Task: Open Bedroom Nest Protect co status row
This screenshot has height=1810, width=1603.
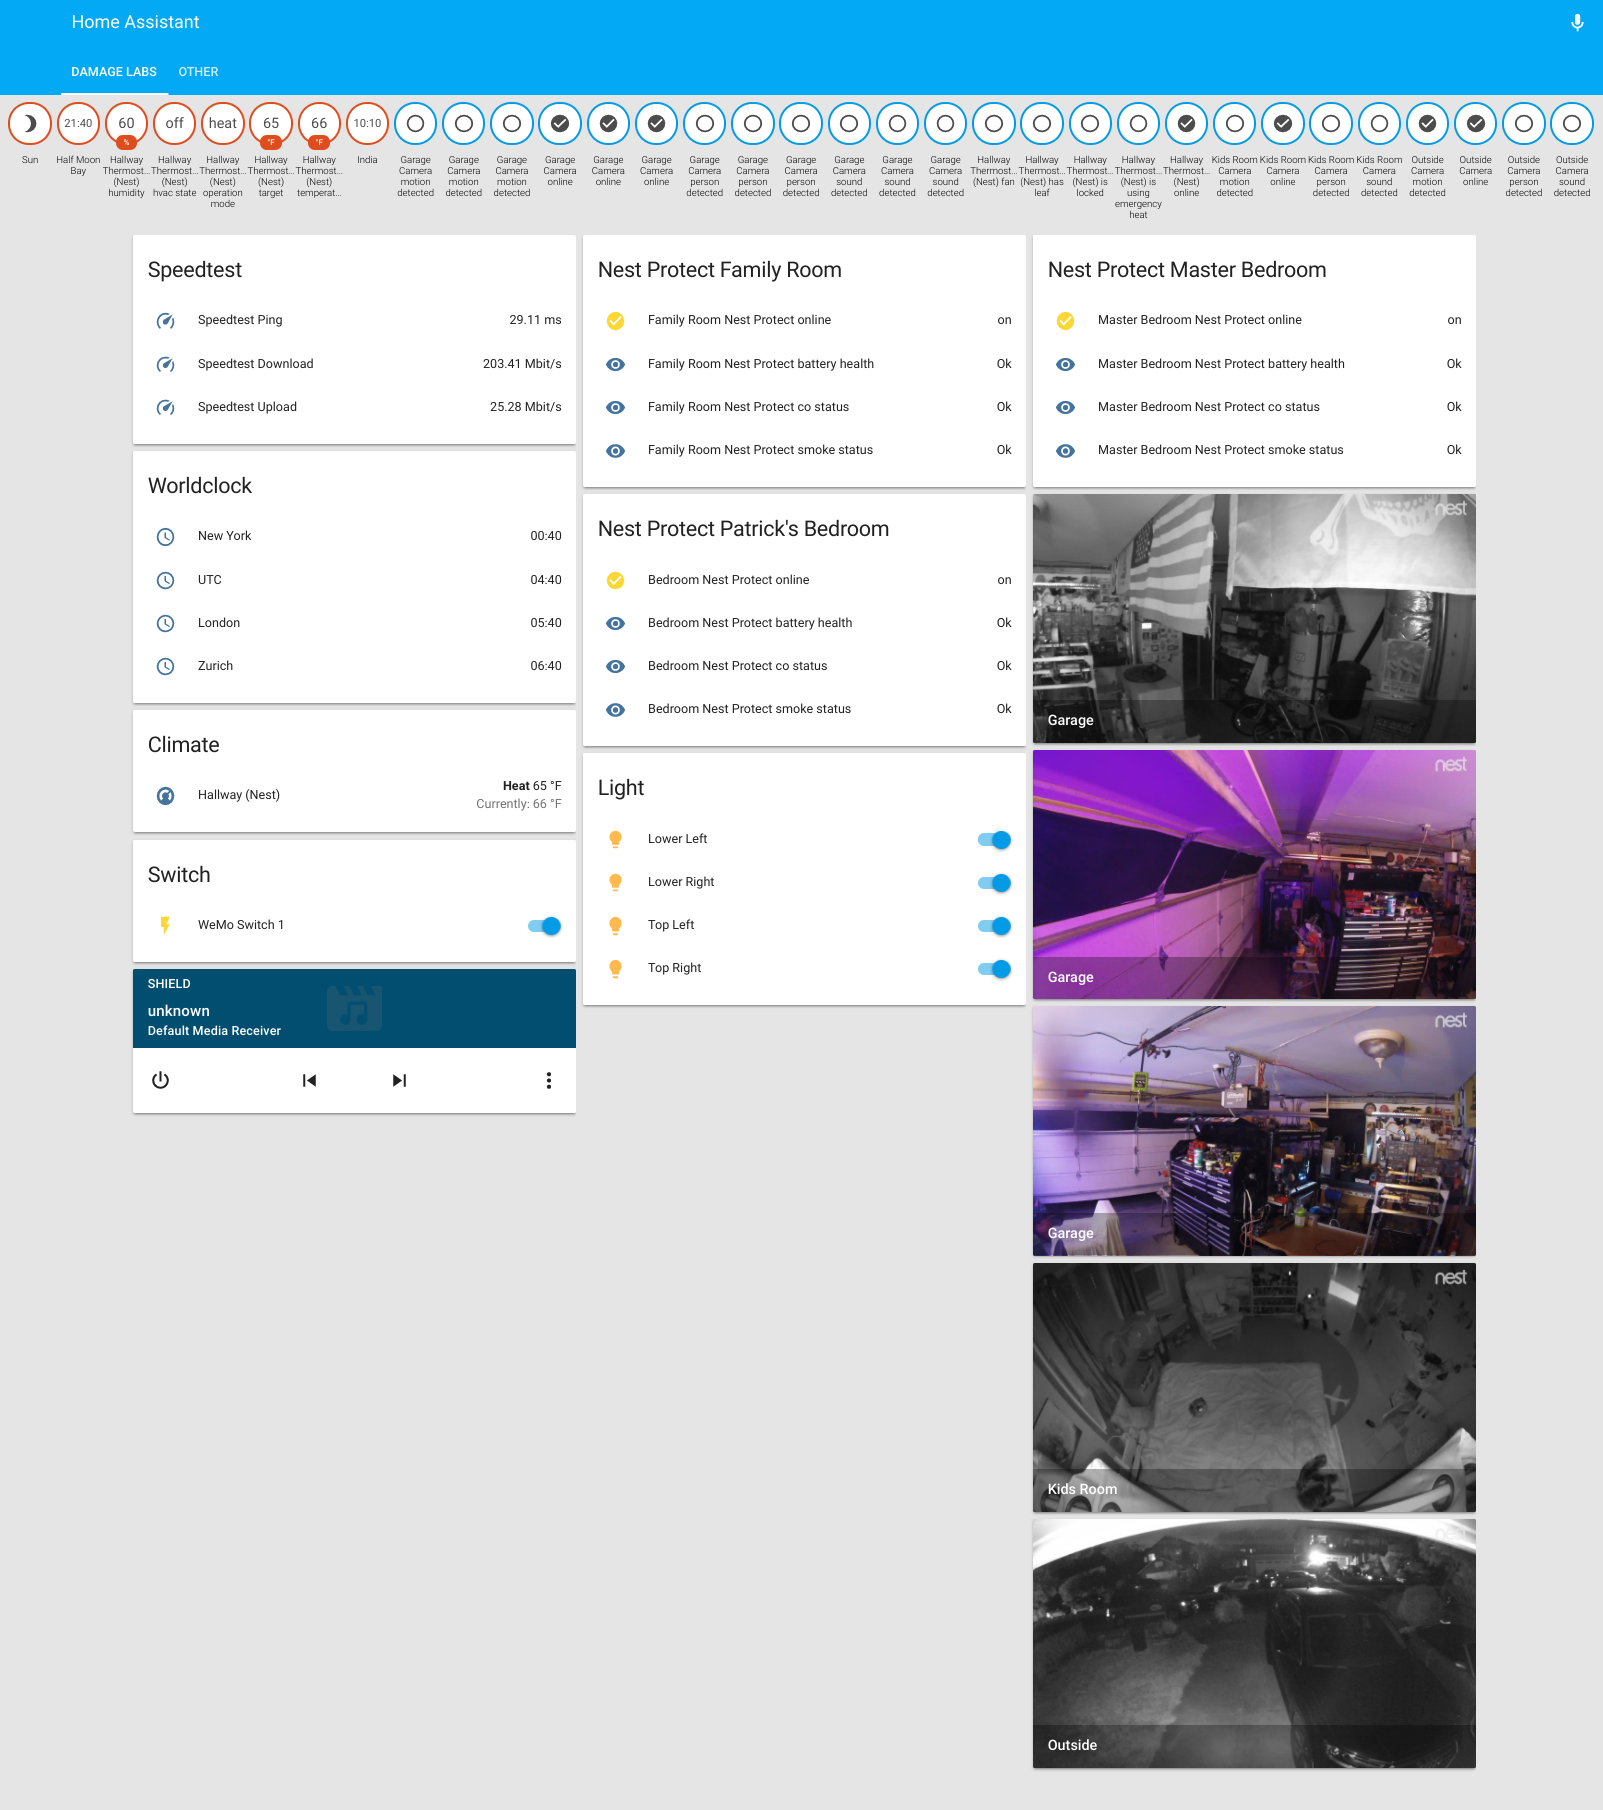Action: 804,666
